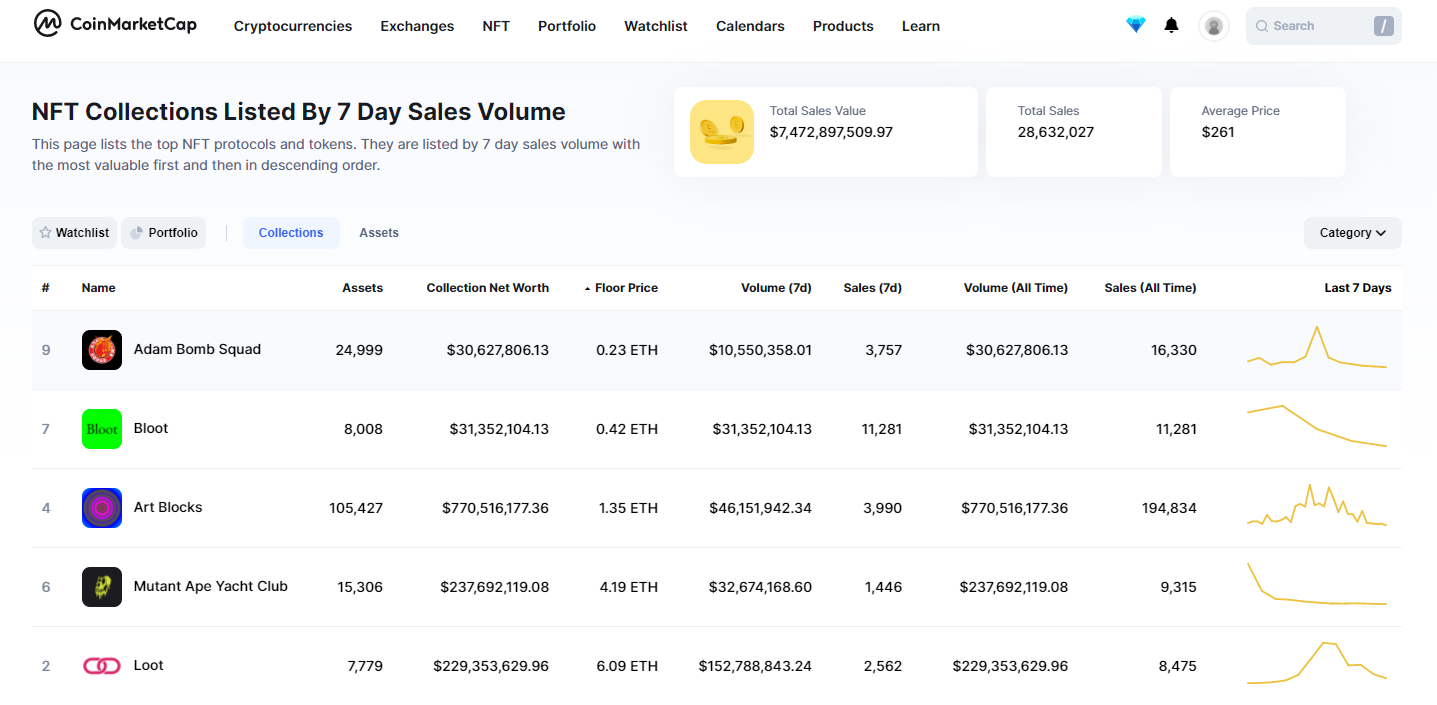Sort by Sales (7d) column
This screenshot has width=1437, height=705.
pos(873,288)
